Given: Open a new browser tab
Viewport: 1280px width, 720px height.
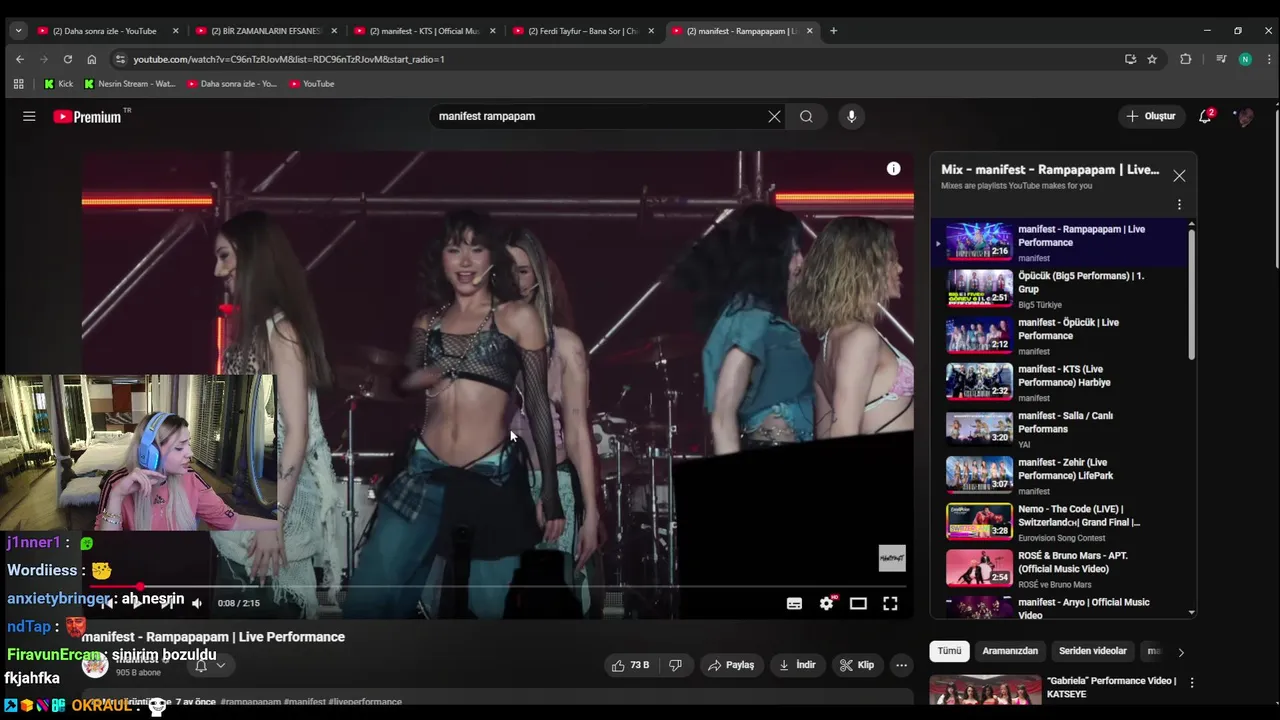Looking at the screenshot, I should [x=834, y=31].
